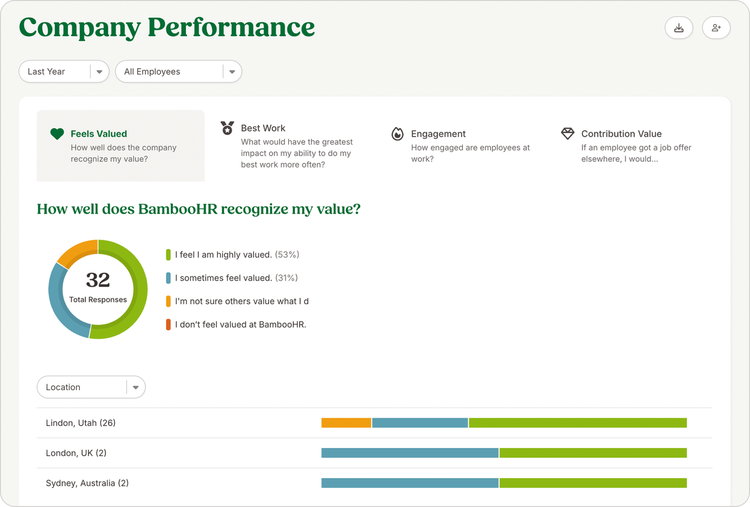Click the green swatch for highly valued legend

pyautogui.click(x=168, y=254)
